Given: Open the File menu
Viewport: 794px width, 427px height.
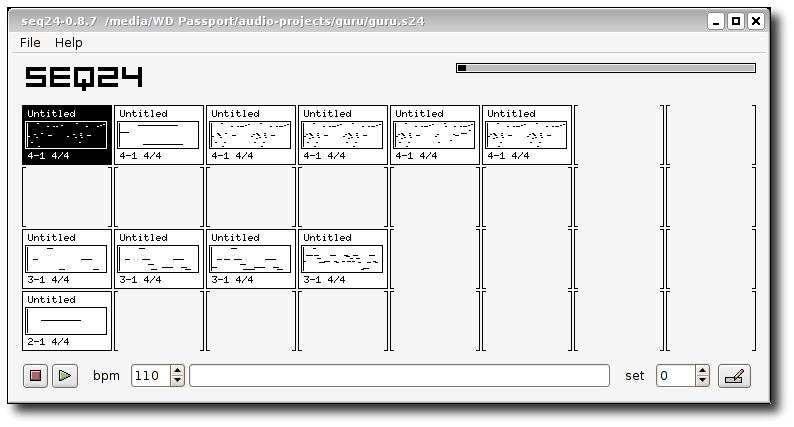Looking at the screenshot, I should click(30, 43).
